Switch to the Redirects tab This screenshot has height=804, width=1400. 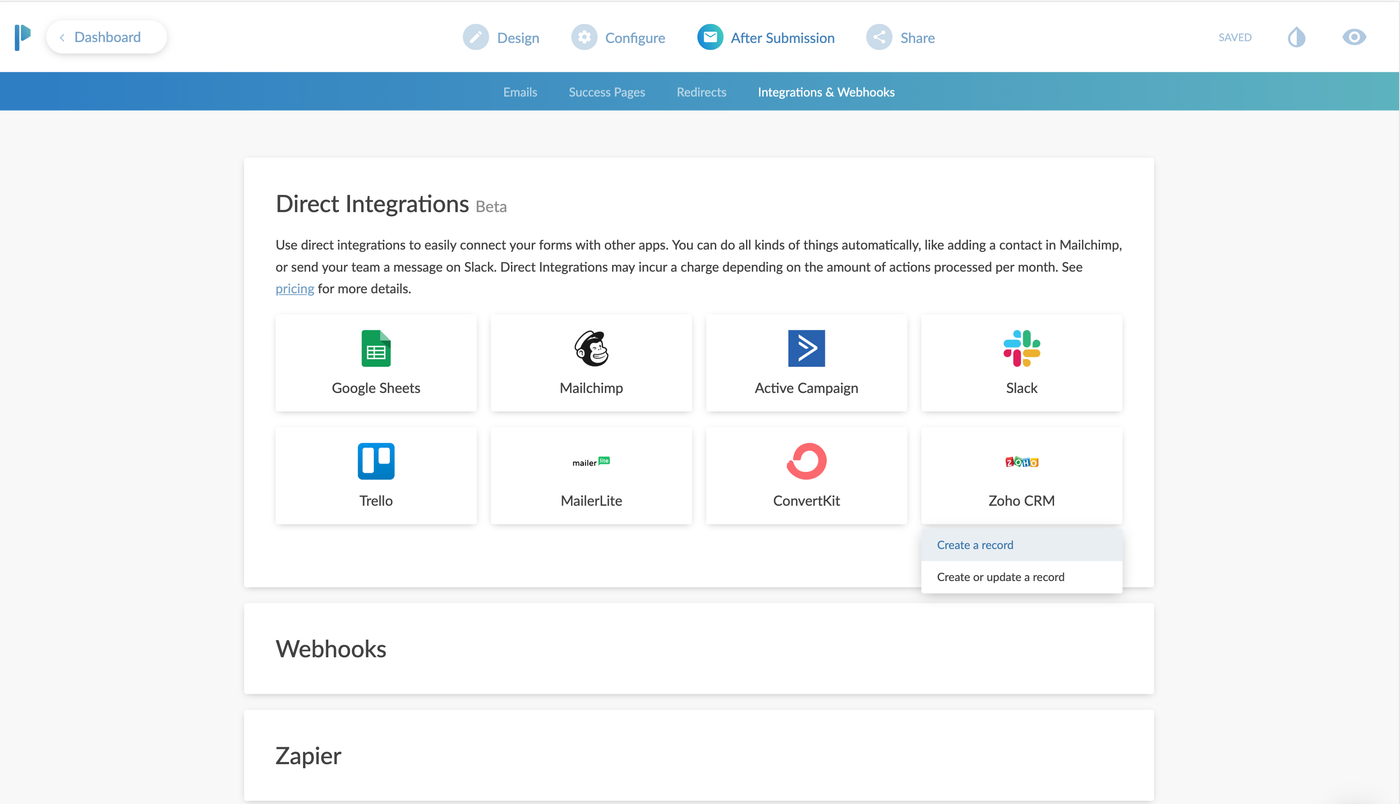[701, 91]
